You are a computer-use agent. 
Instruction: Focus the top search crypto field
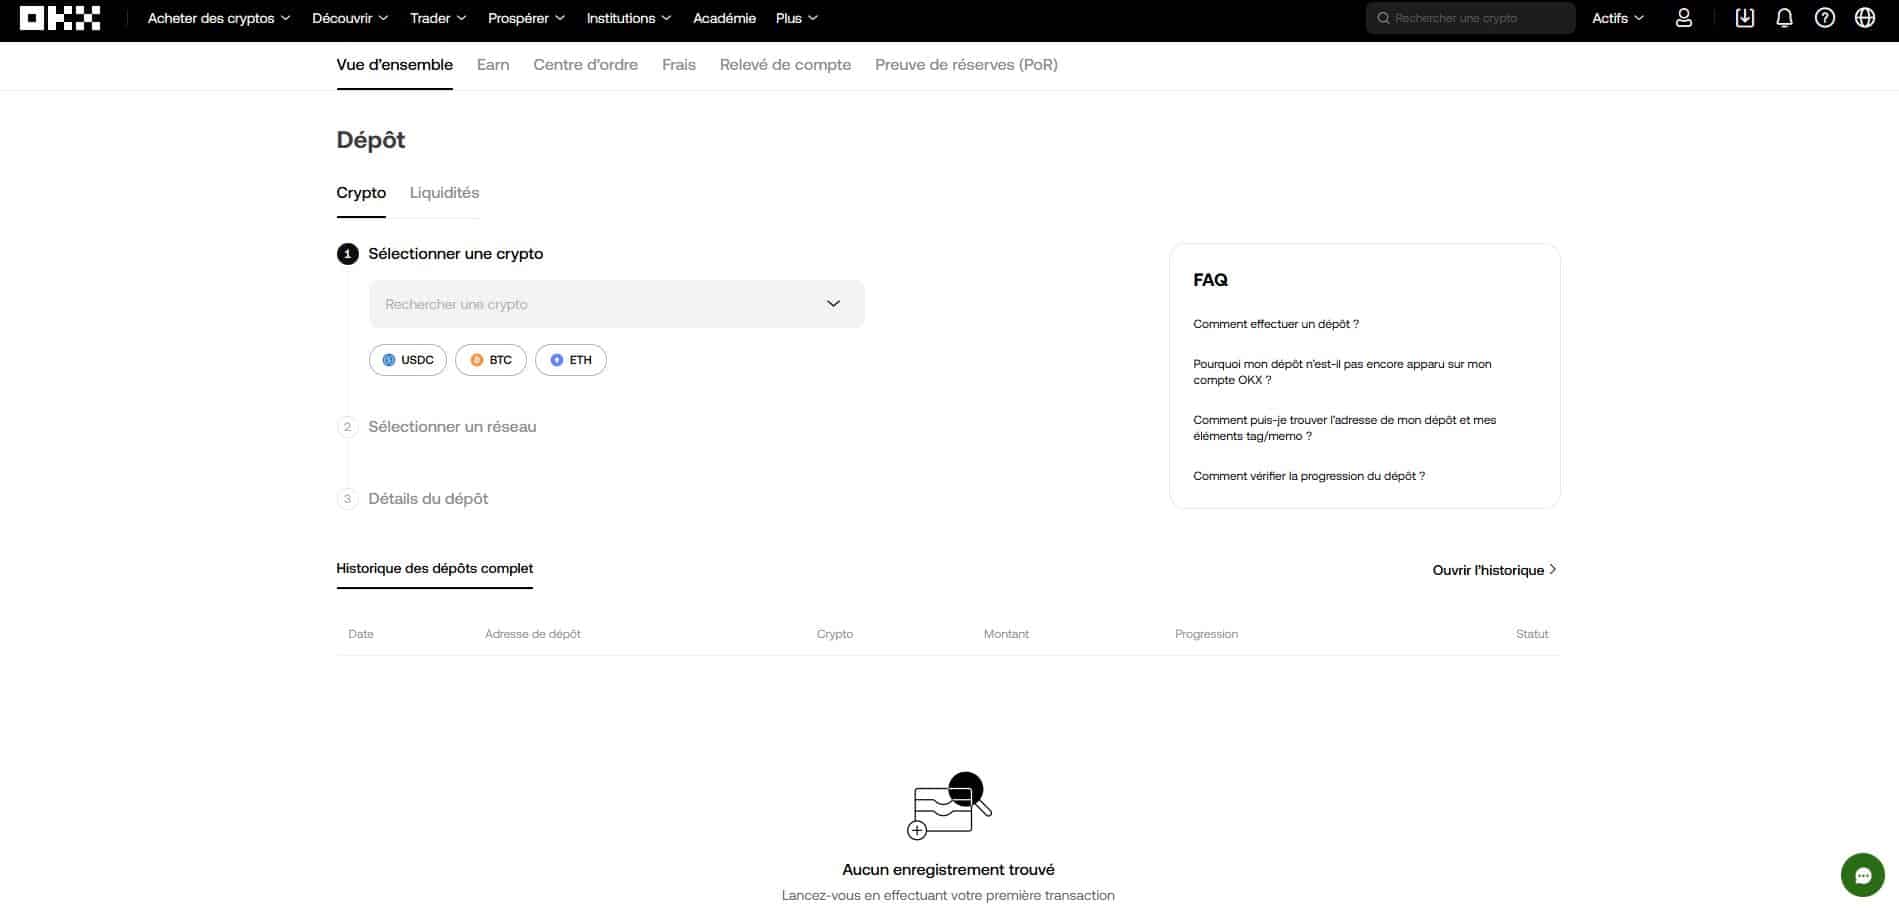(1471, 18)
